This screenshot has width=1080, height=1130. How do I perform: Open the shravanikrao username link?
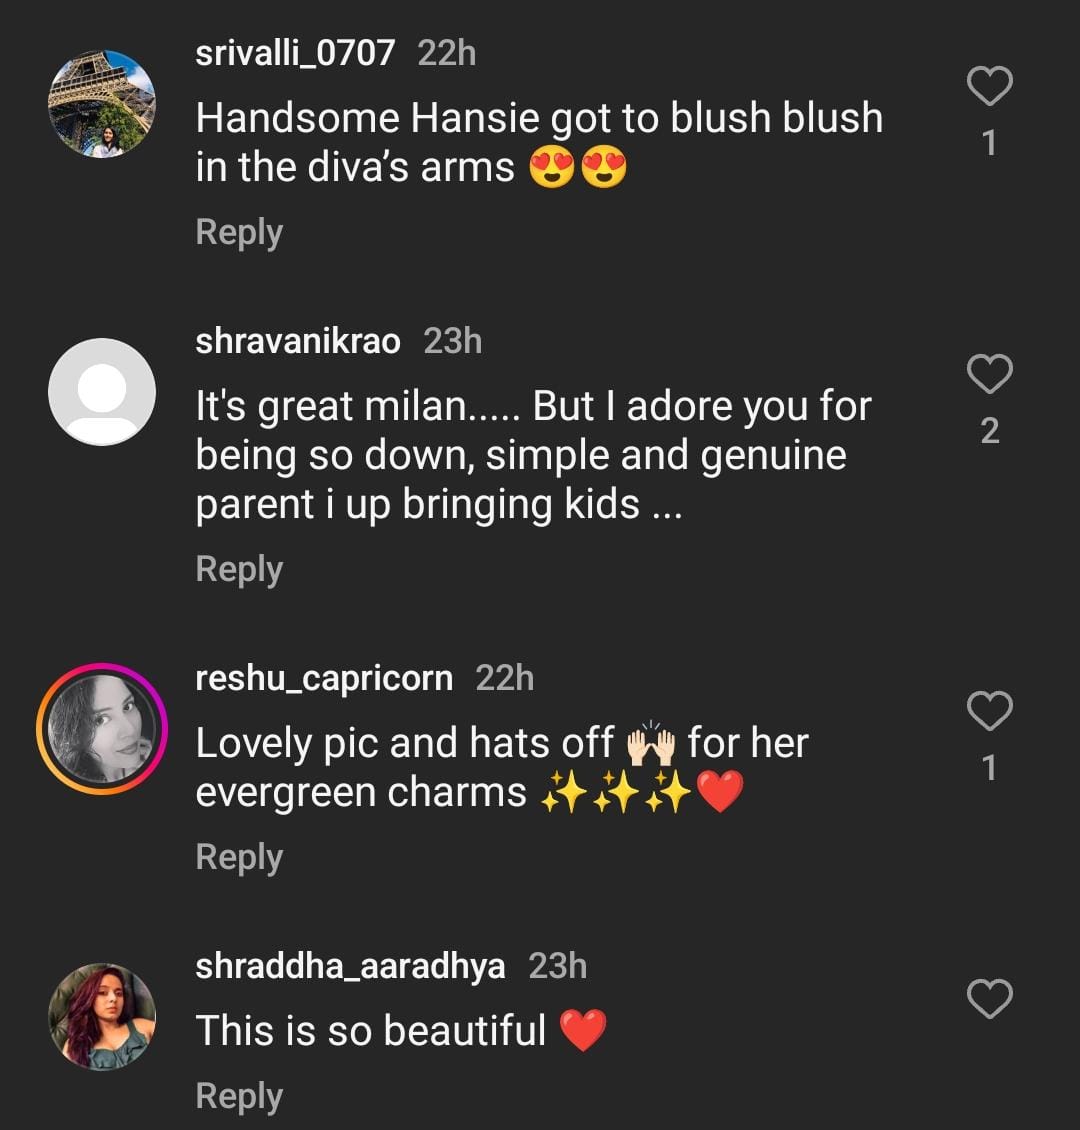[x=298, y=341]
